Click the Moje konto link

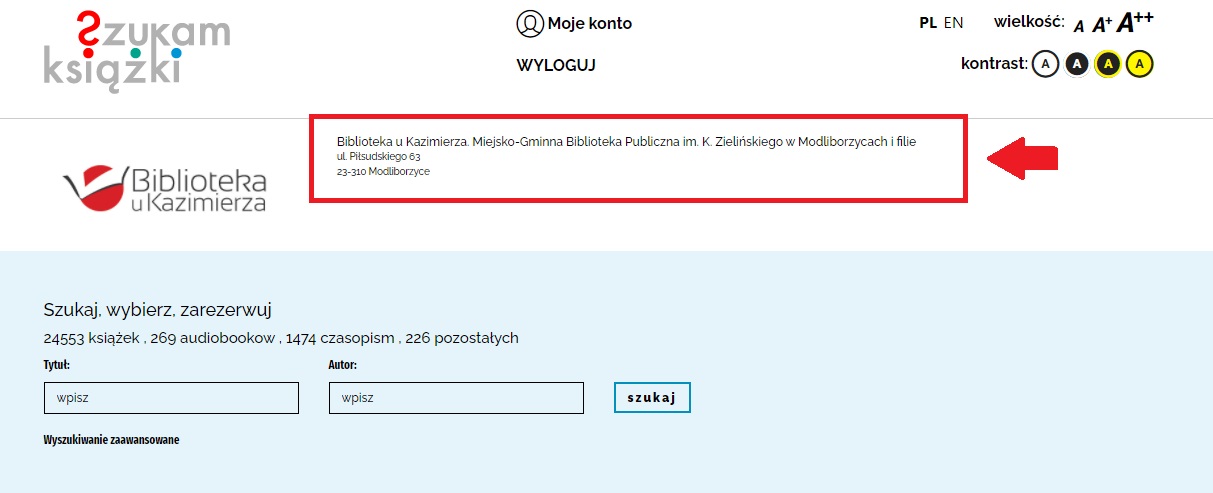(589, 23)
